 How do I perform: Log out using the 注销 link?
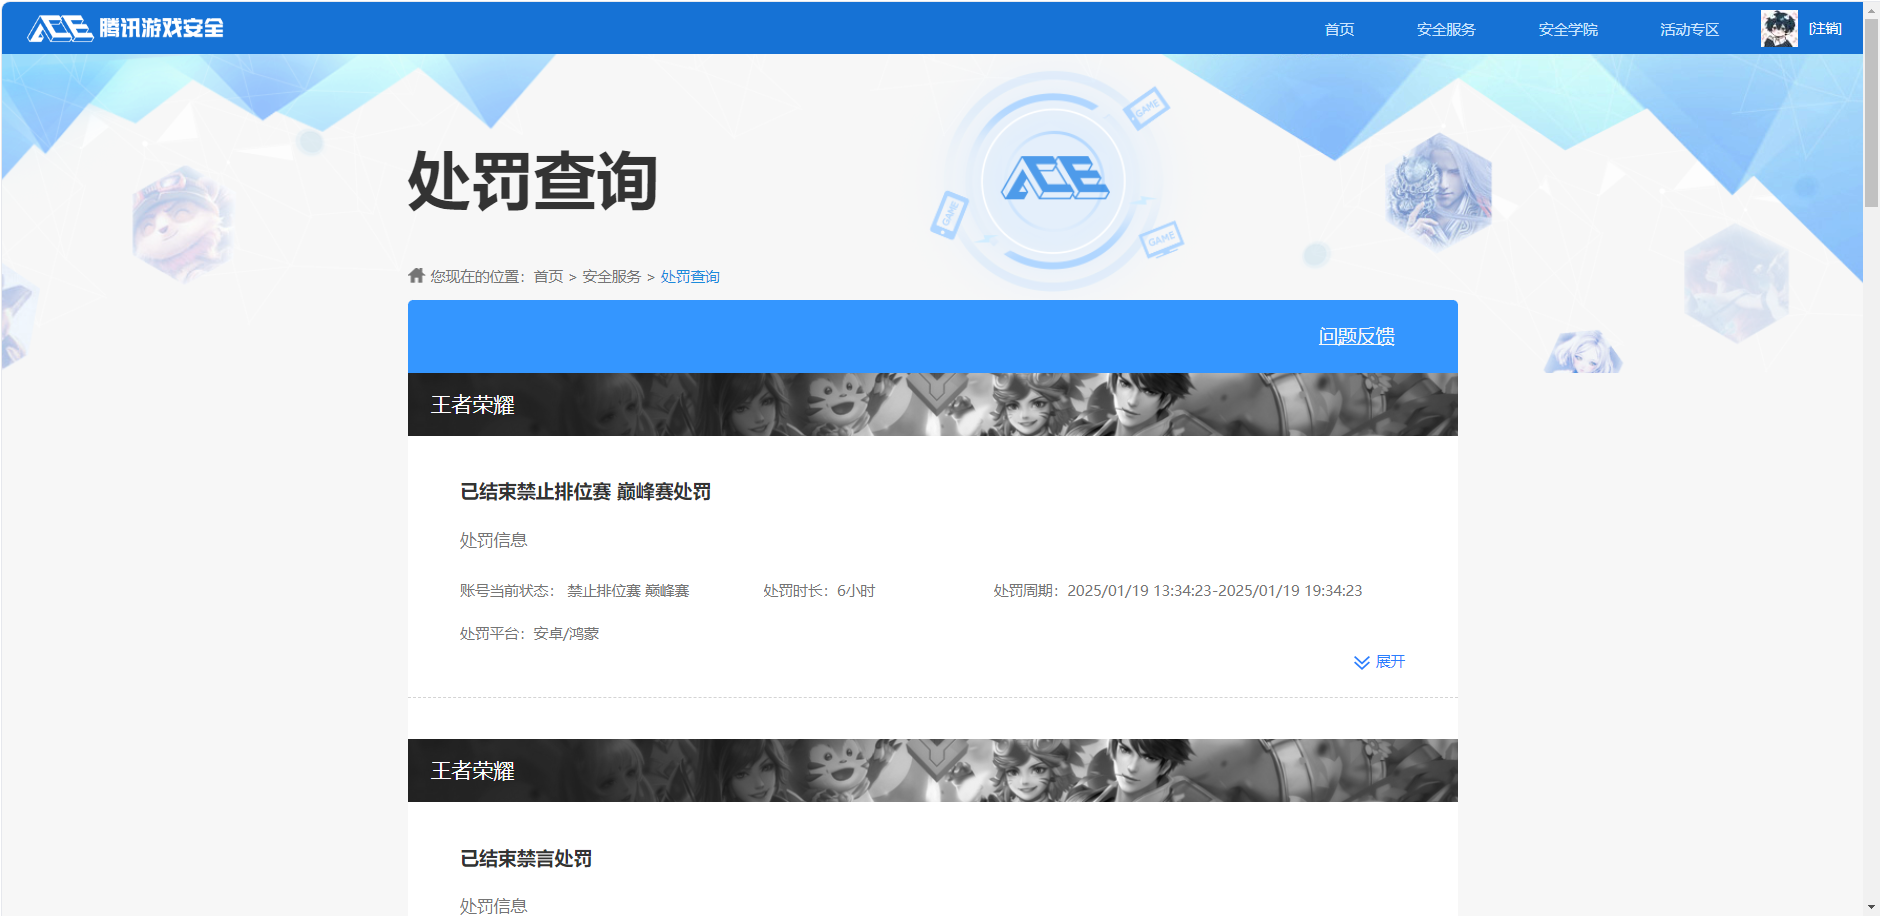[x=1825, y=29]
